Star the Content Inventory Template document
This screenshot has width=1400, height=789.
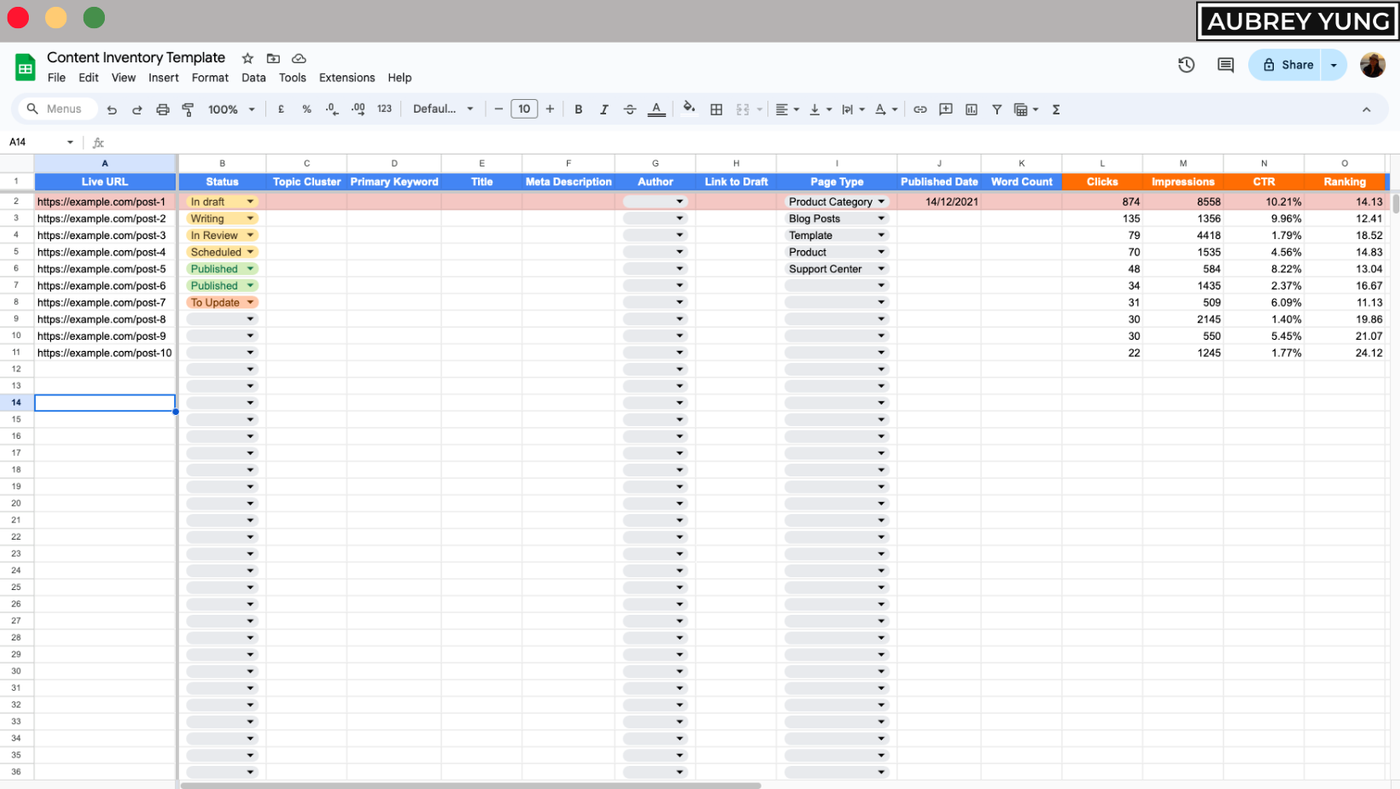click(246, 58)
